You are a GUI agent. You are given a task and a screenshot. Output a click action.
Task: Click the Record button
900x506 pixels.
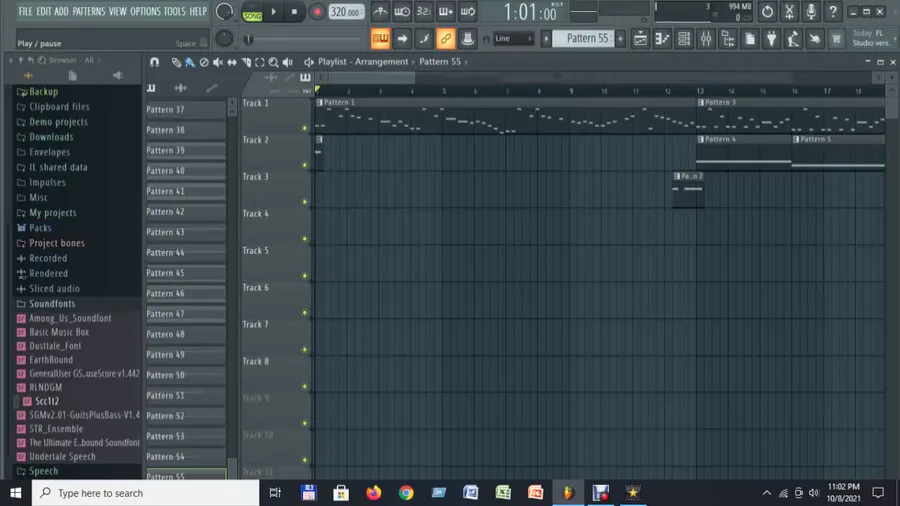(x=316, y=12)
